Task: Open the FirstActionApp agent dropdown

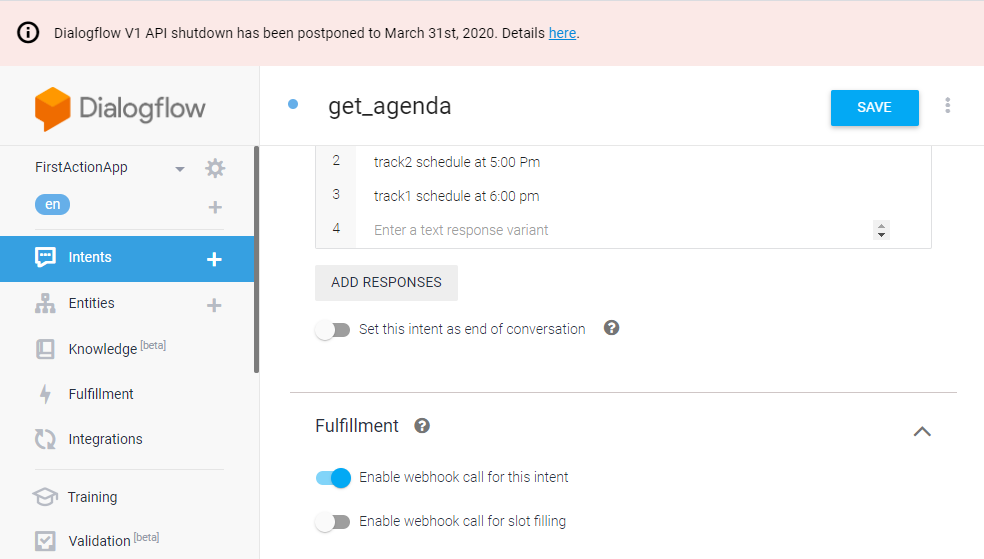Action: [x=180, y=168]
